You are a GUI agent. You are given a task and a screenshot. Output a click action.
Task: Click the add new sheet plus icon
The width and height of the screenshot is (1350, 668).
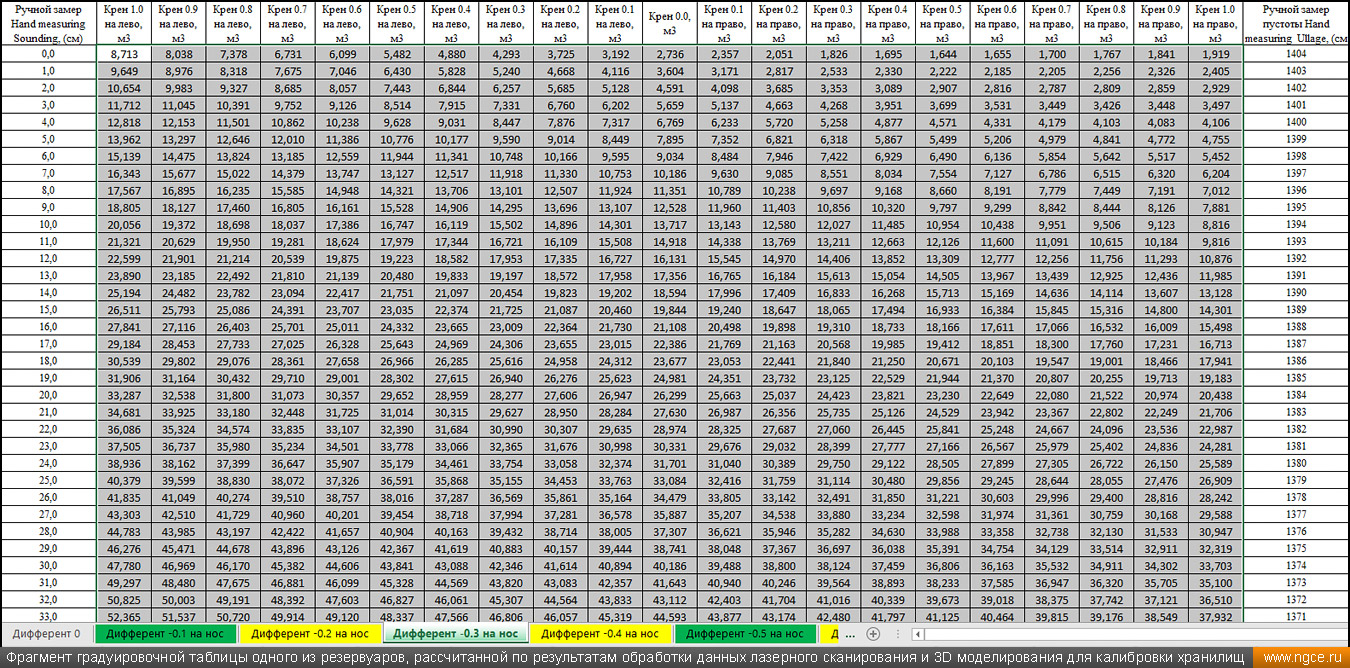873,634
